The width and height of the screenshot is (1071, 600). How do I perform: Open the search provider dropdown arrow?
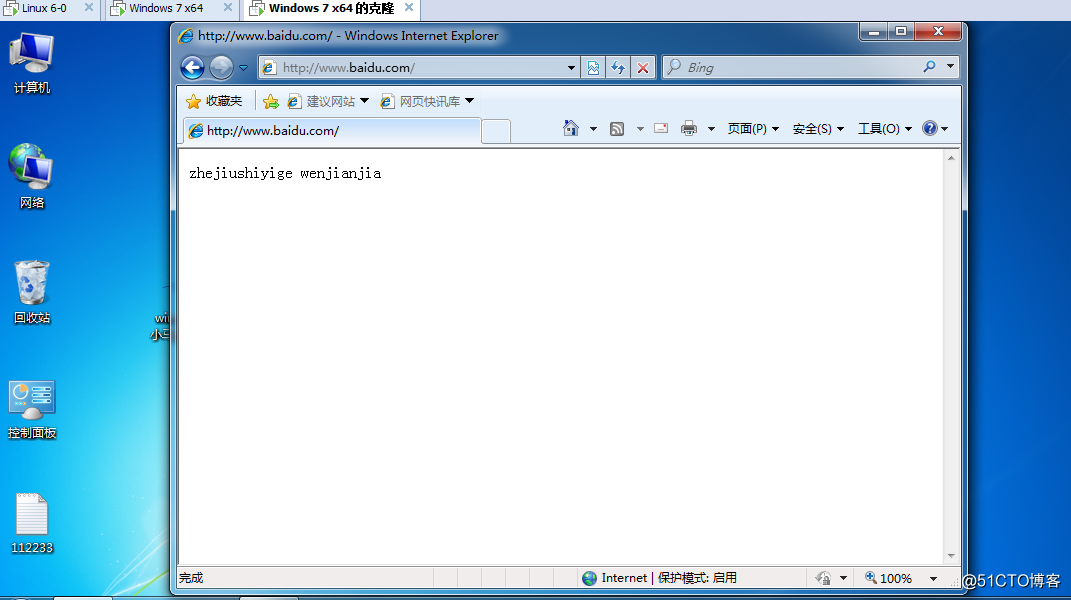pos(950,67)
